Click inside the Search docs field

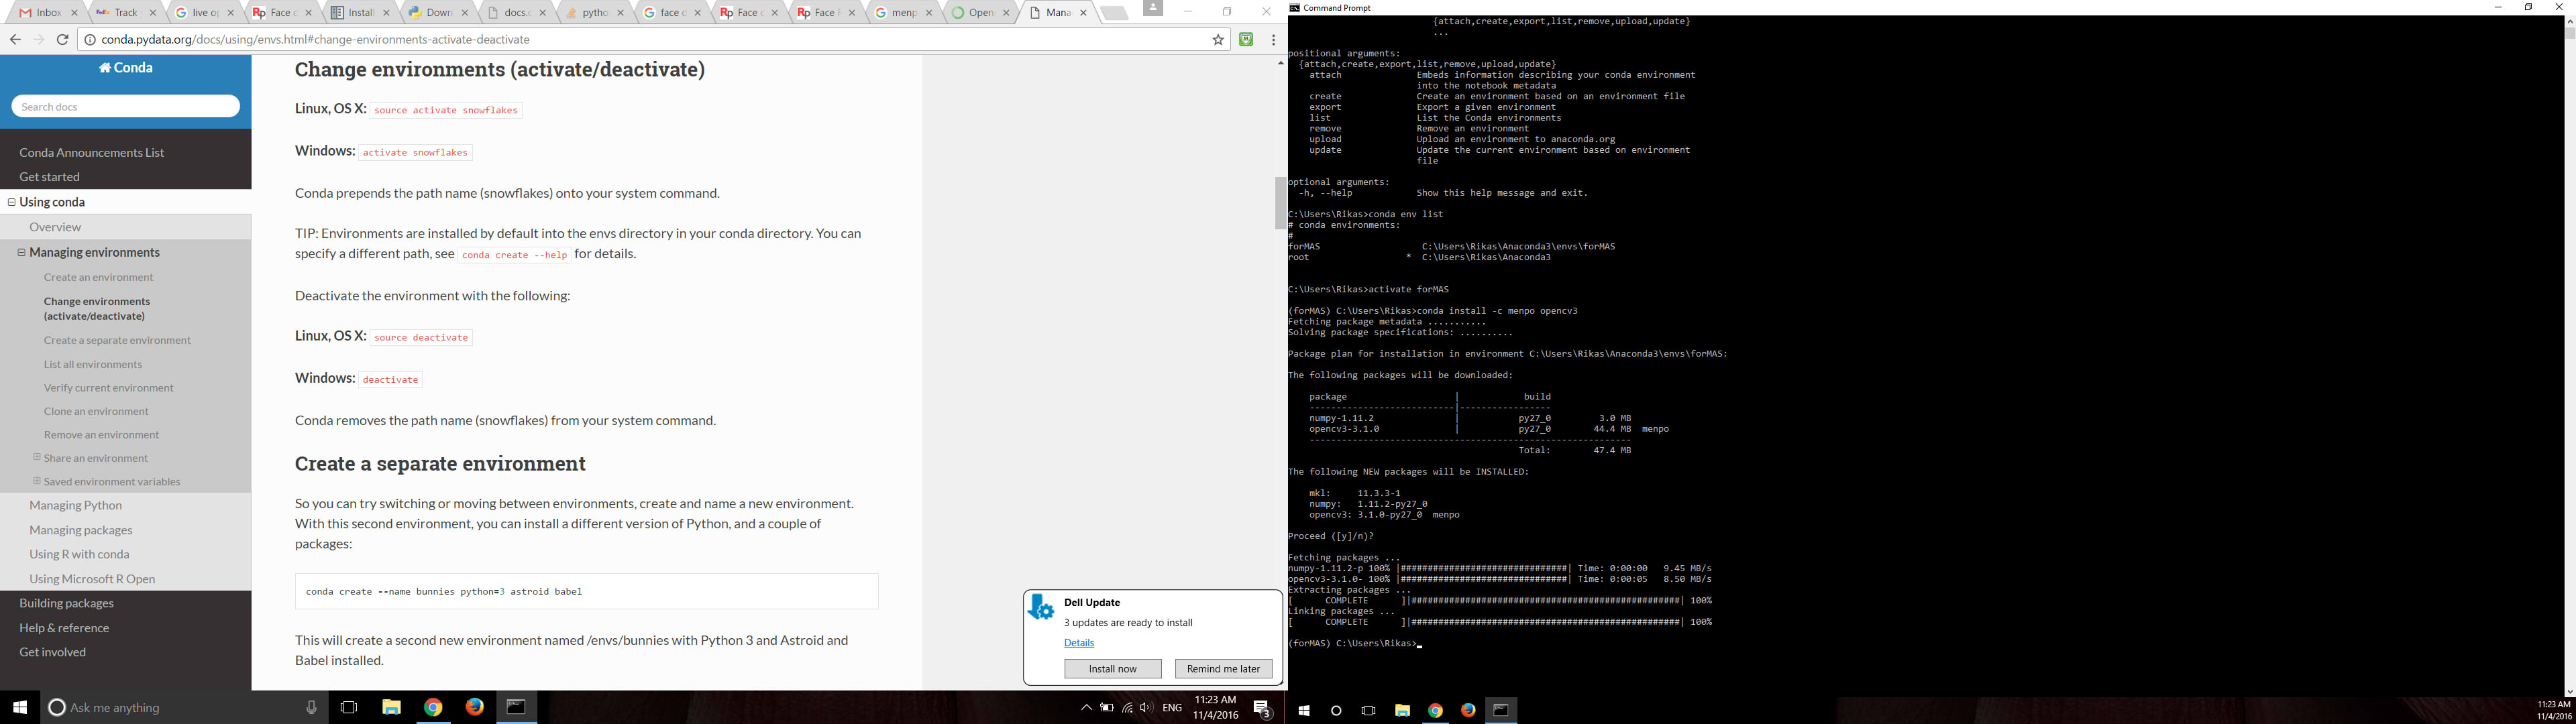(125, 106)
